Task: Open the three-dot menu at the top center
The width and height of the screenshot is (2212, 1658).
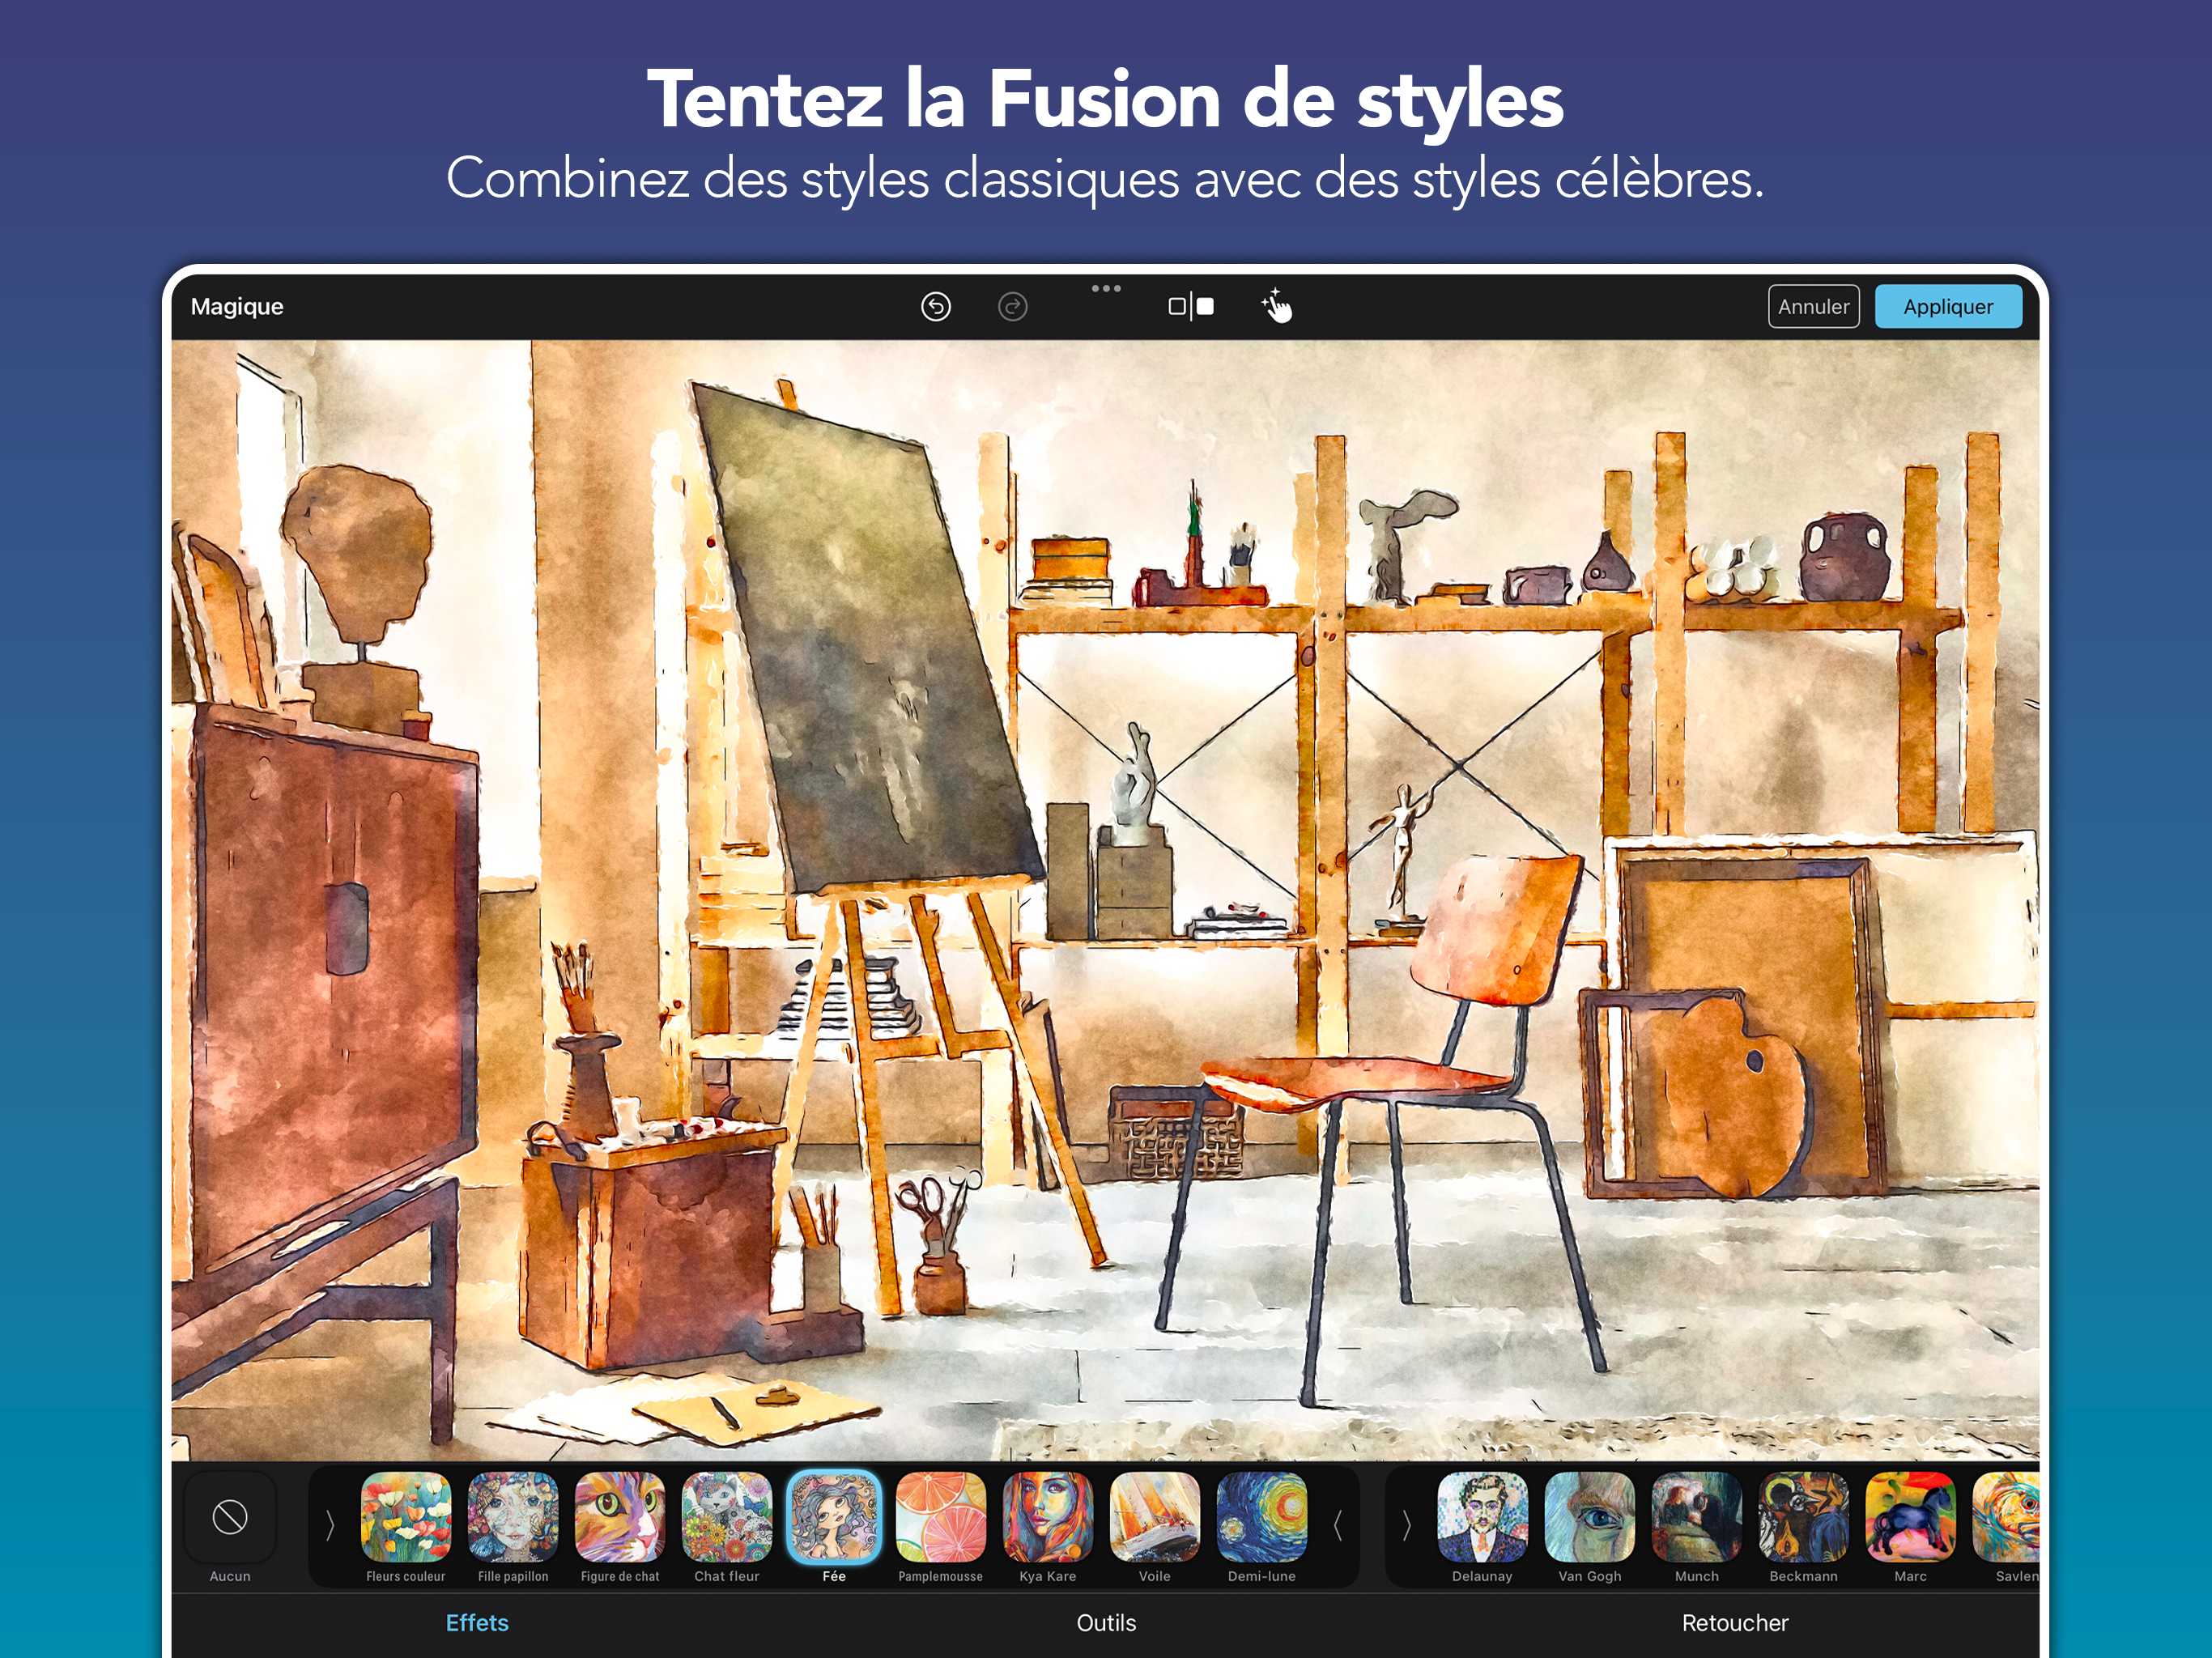Action: click(x=1106, y=288)
